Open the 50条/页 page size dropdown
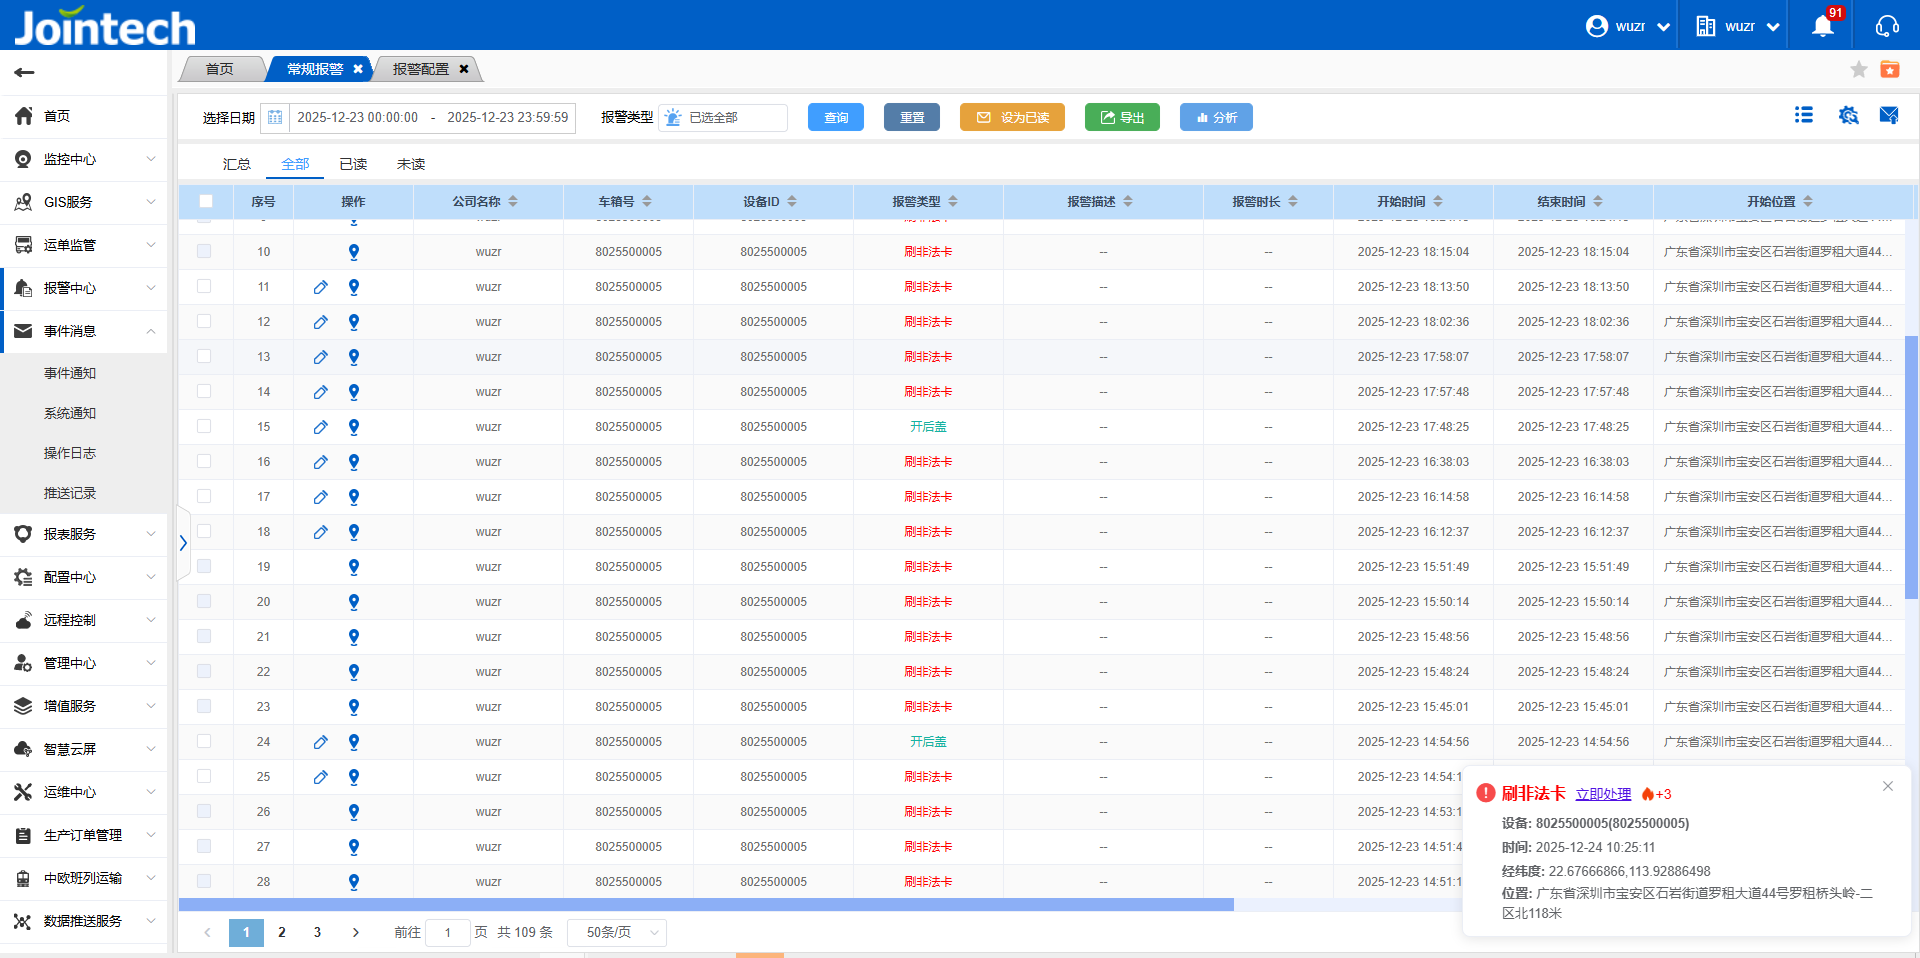 tap(616, 932)
